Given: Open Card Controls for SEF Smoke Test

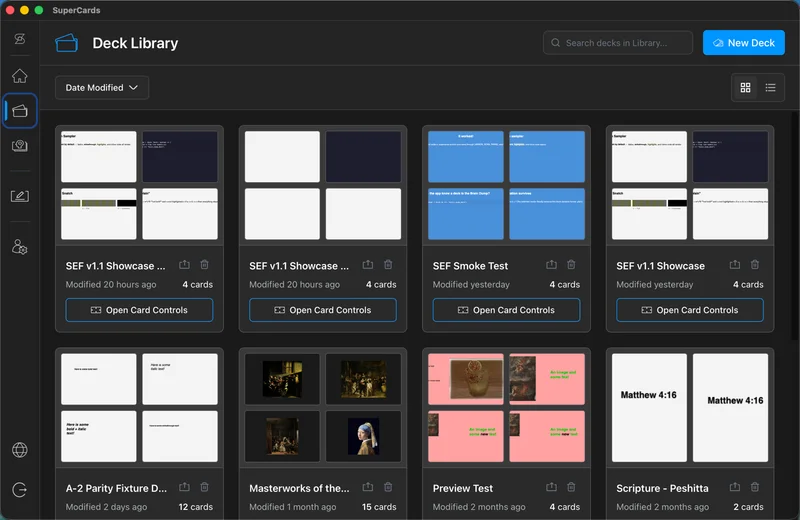Looking at the screenshot, I should (x=506, y=310).
